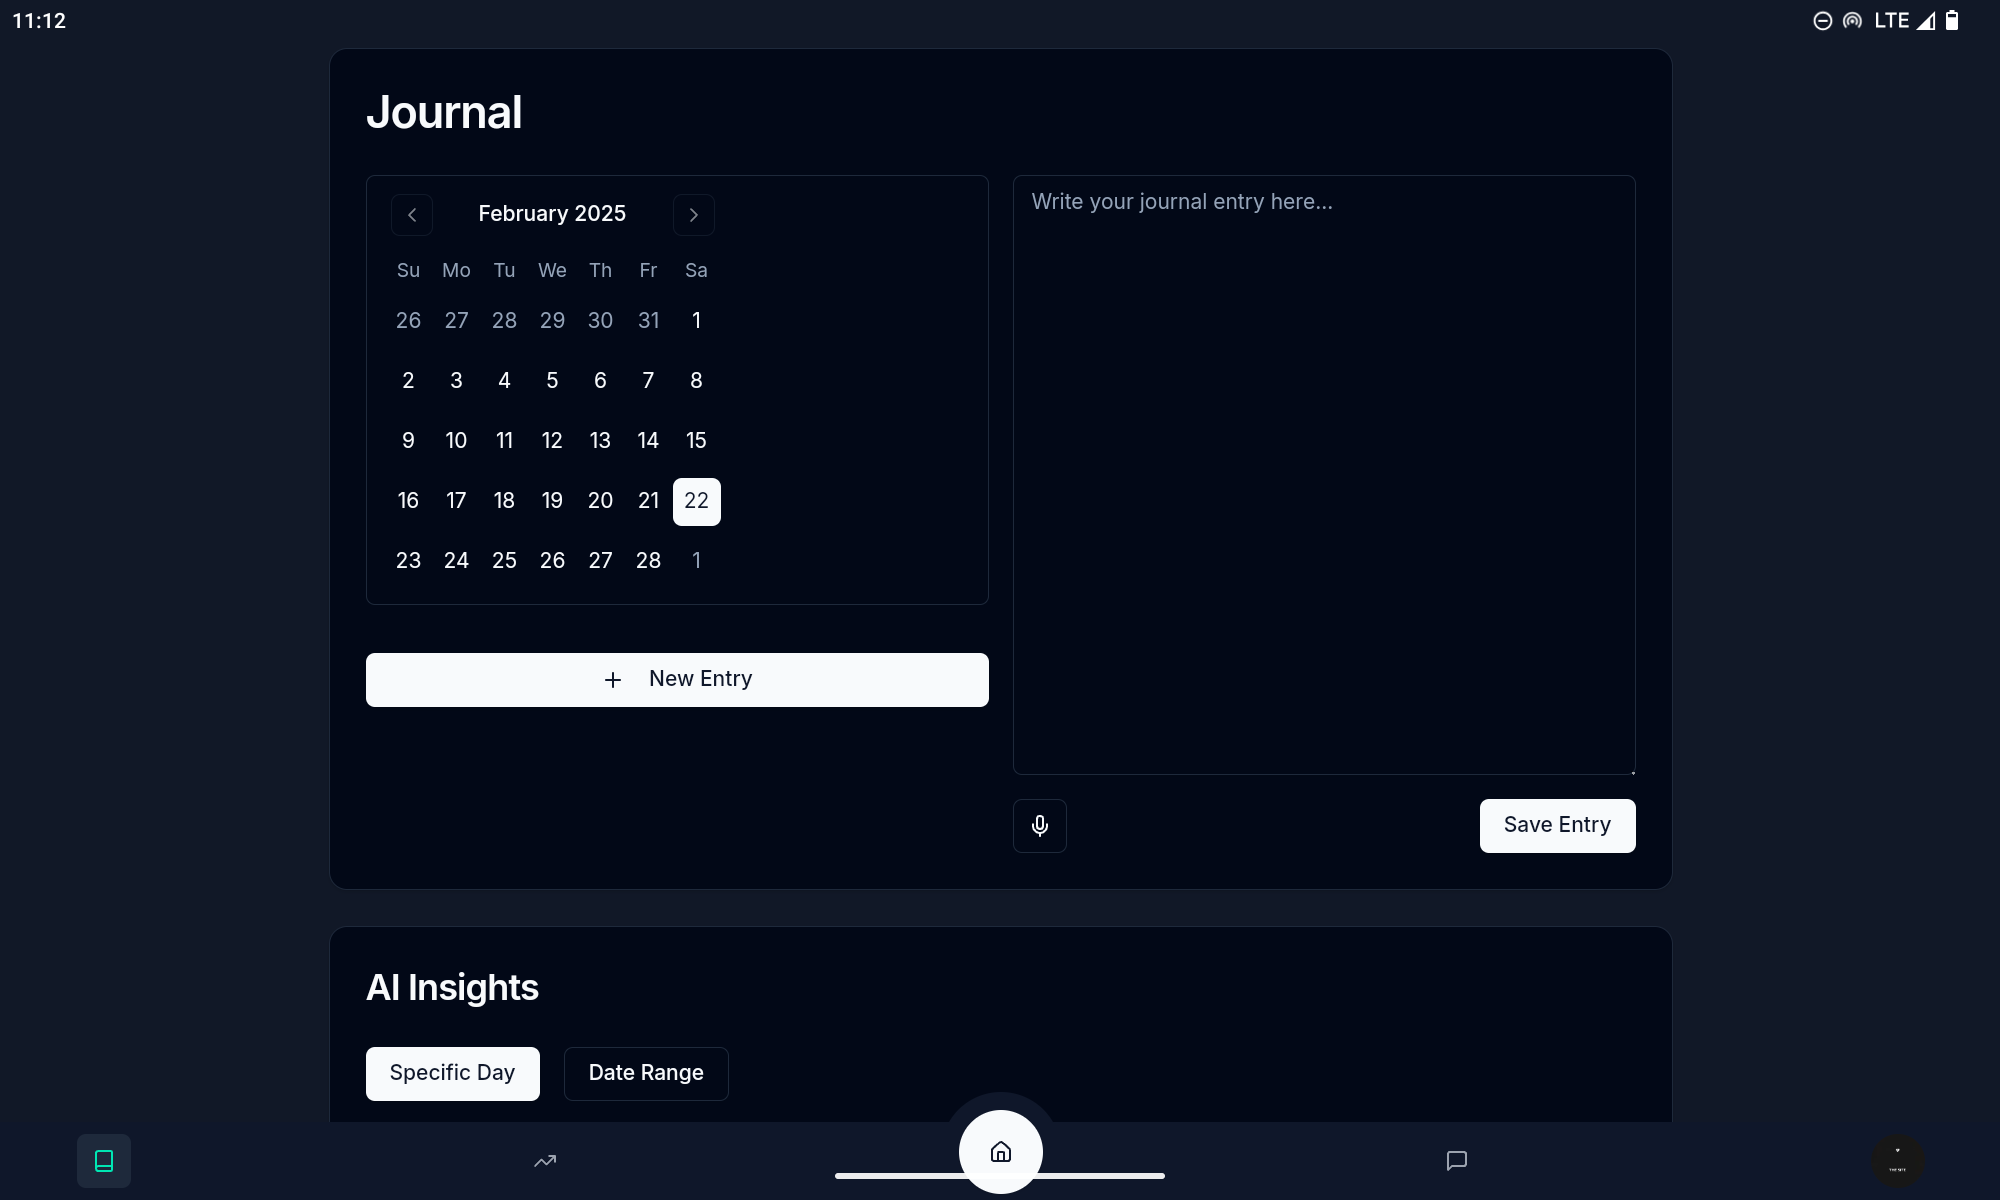This screenshot has height=1200, width=2000.
Task: Tap the do-not-disturb status bar icon
Action: (x=1822, y=21)
